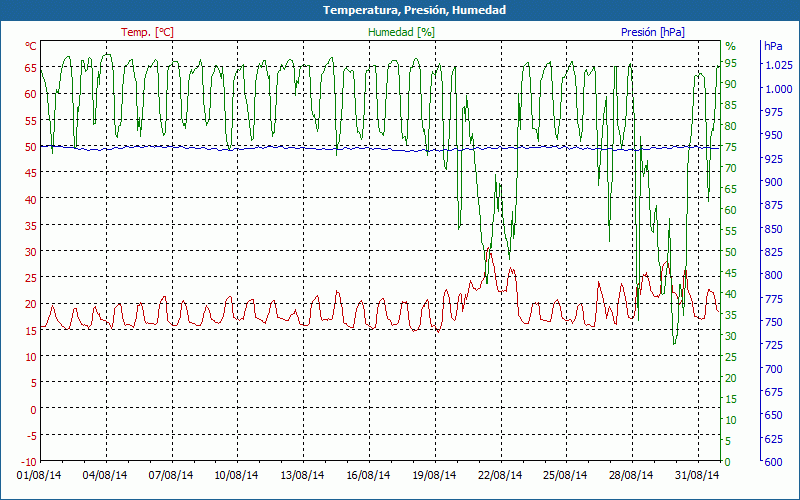The width and height of the screenshot is (800, 500).
Task: Click the 950 value on pressure axis
Action: click(773, 135)
